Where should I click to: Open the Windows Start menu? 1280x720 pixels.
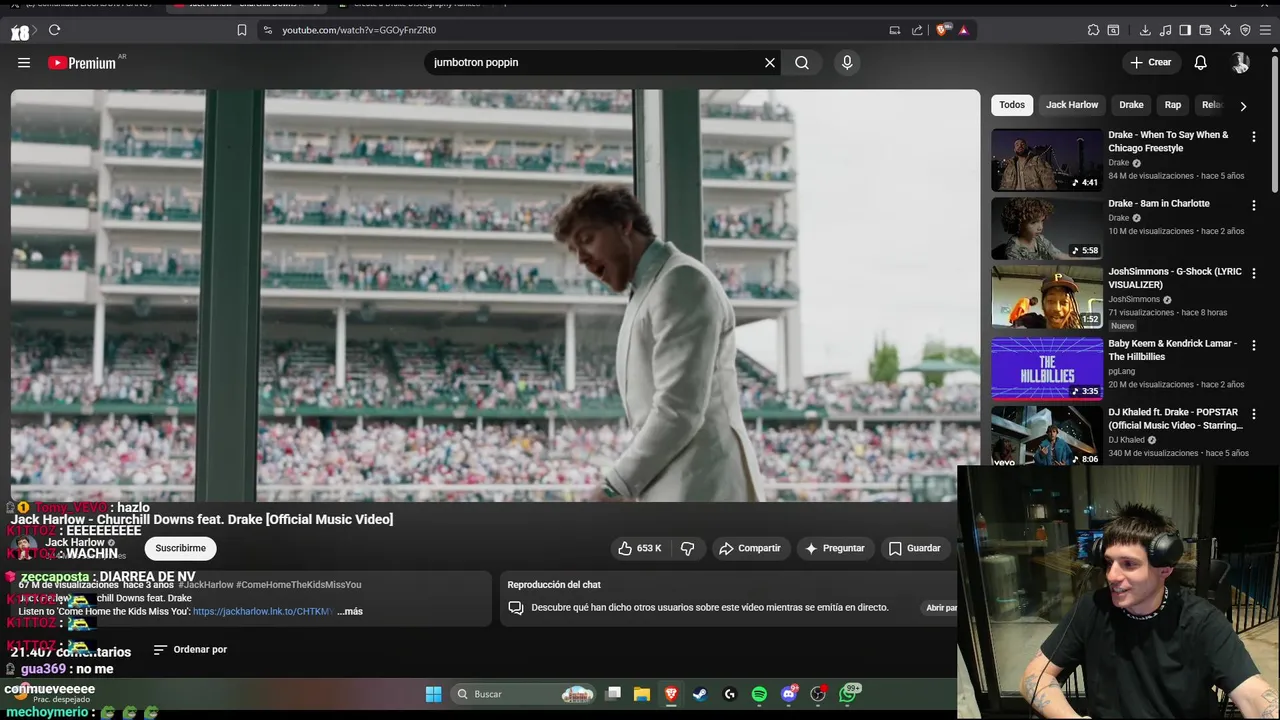pos(434,694)
